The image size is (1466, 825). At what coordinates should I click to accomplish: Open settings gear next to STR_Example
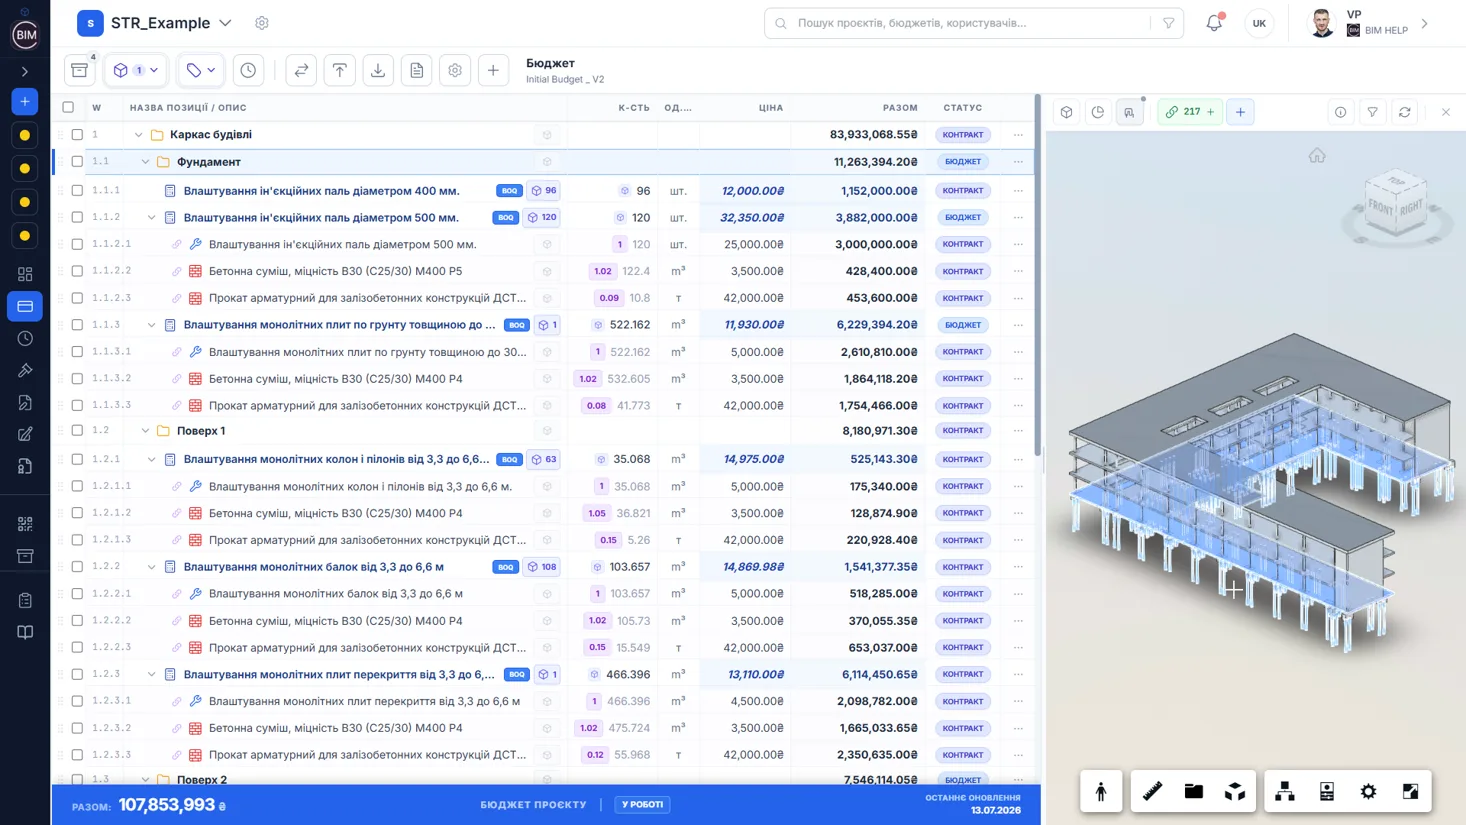[262, 23]
